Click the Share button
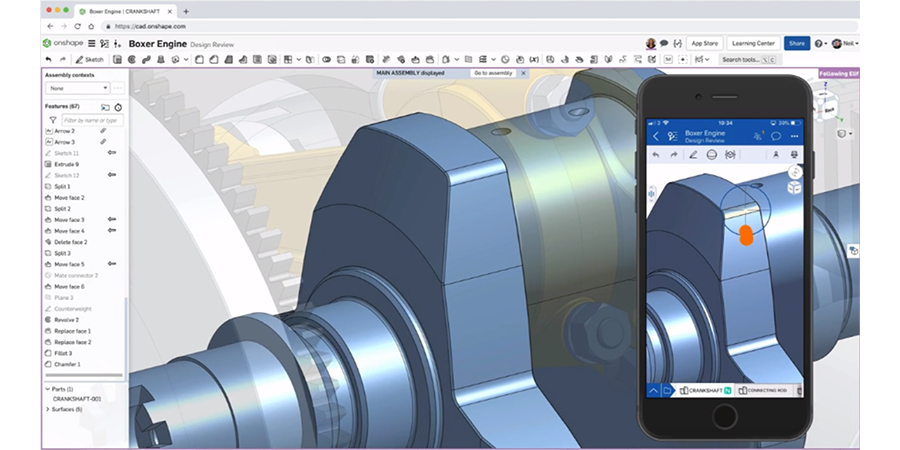This screenshot has height=450, width=900. (x=796, y=44)
